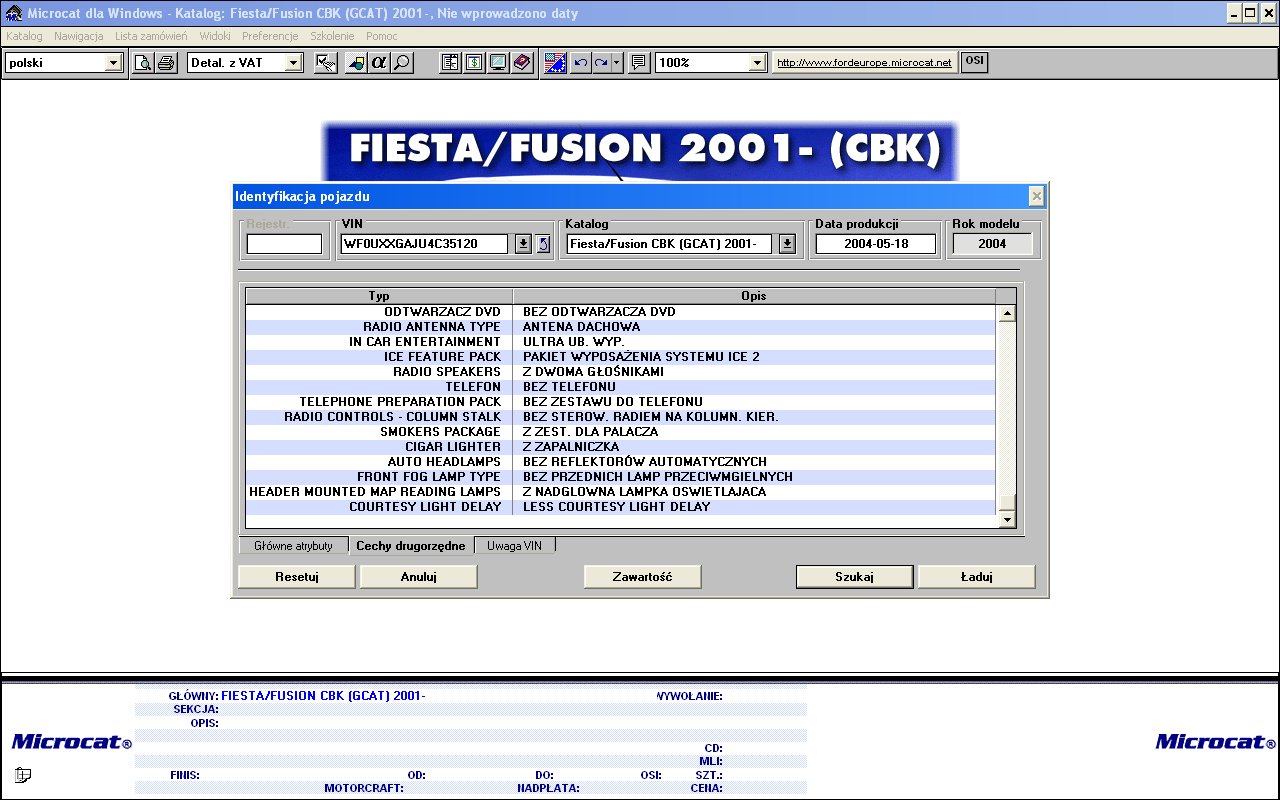Select the RADIO SPEAKERS row
The height and width of the screenshot is (800, 1280).
[621, 372]
